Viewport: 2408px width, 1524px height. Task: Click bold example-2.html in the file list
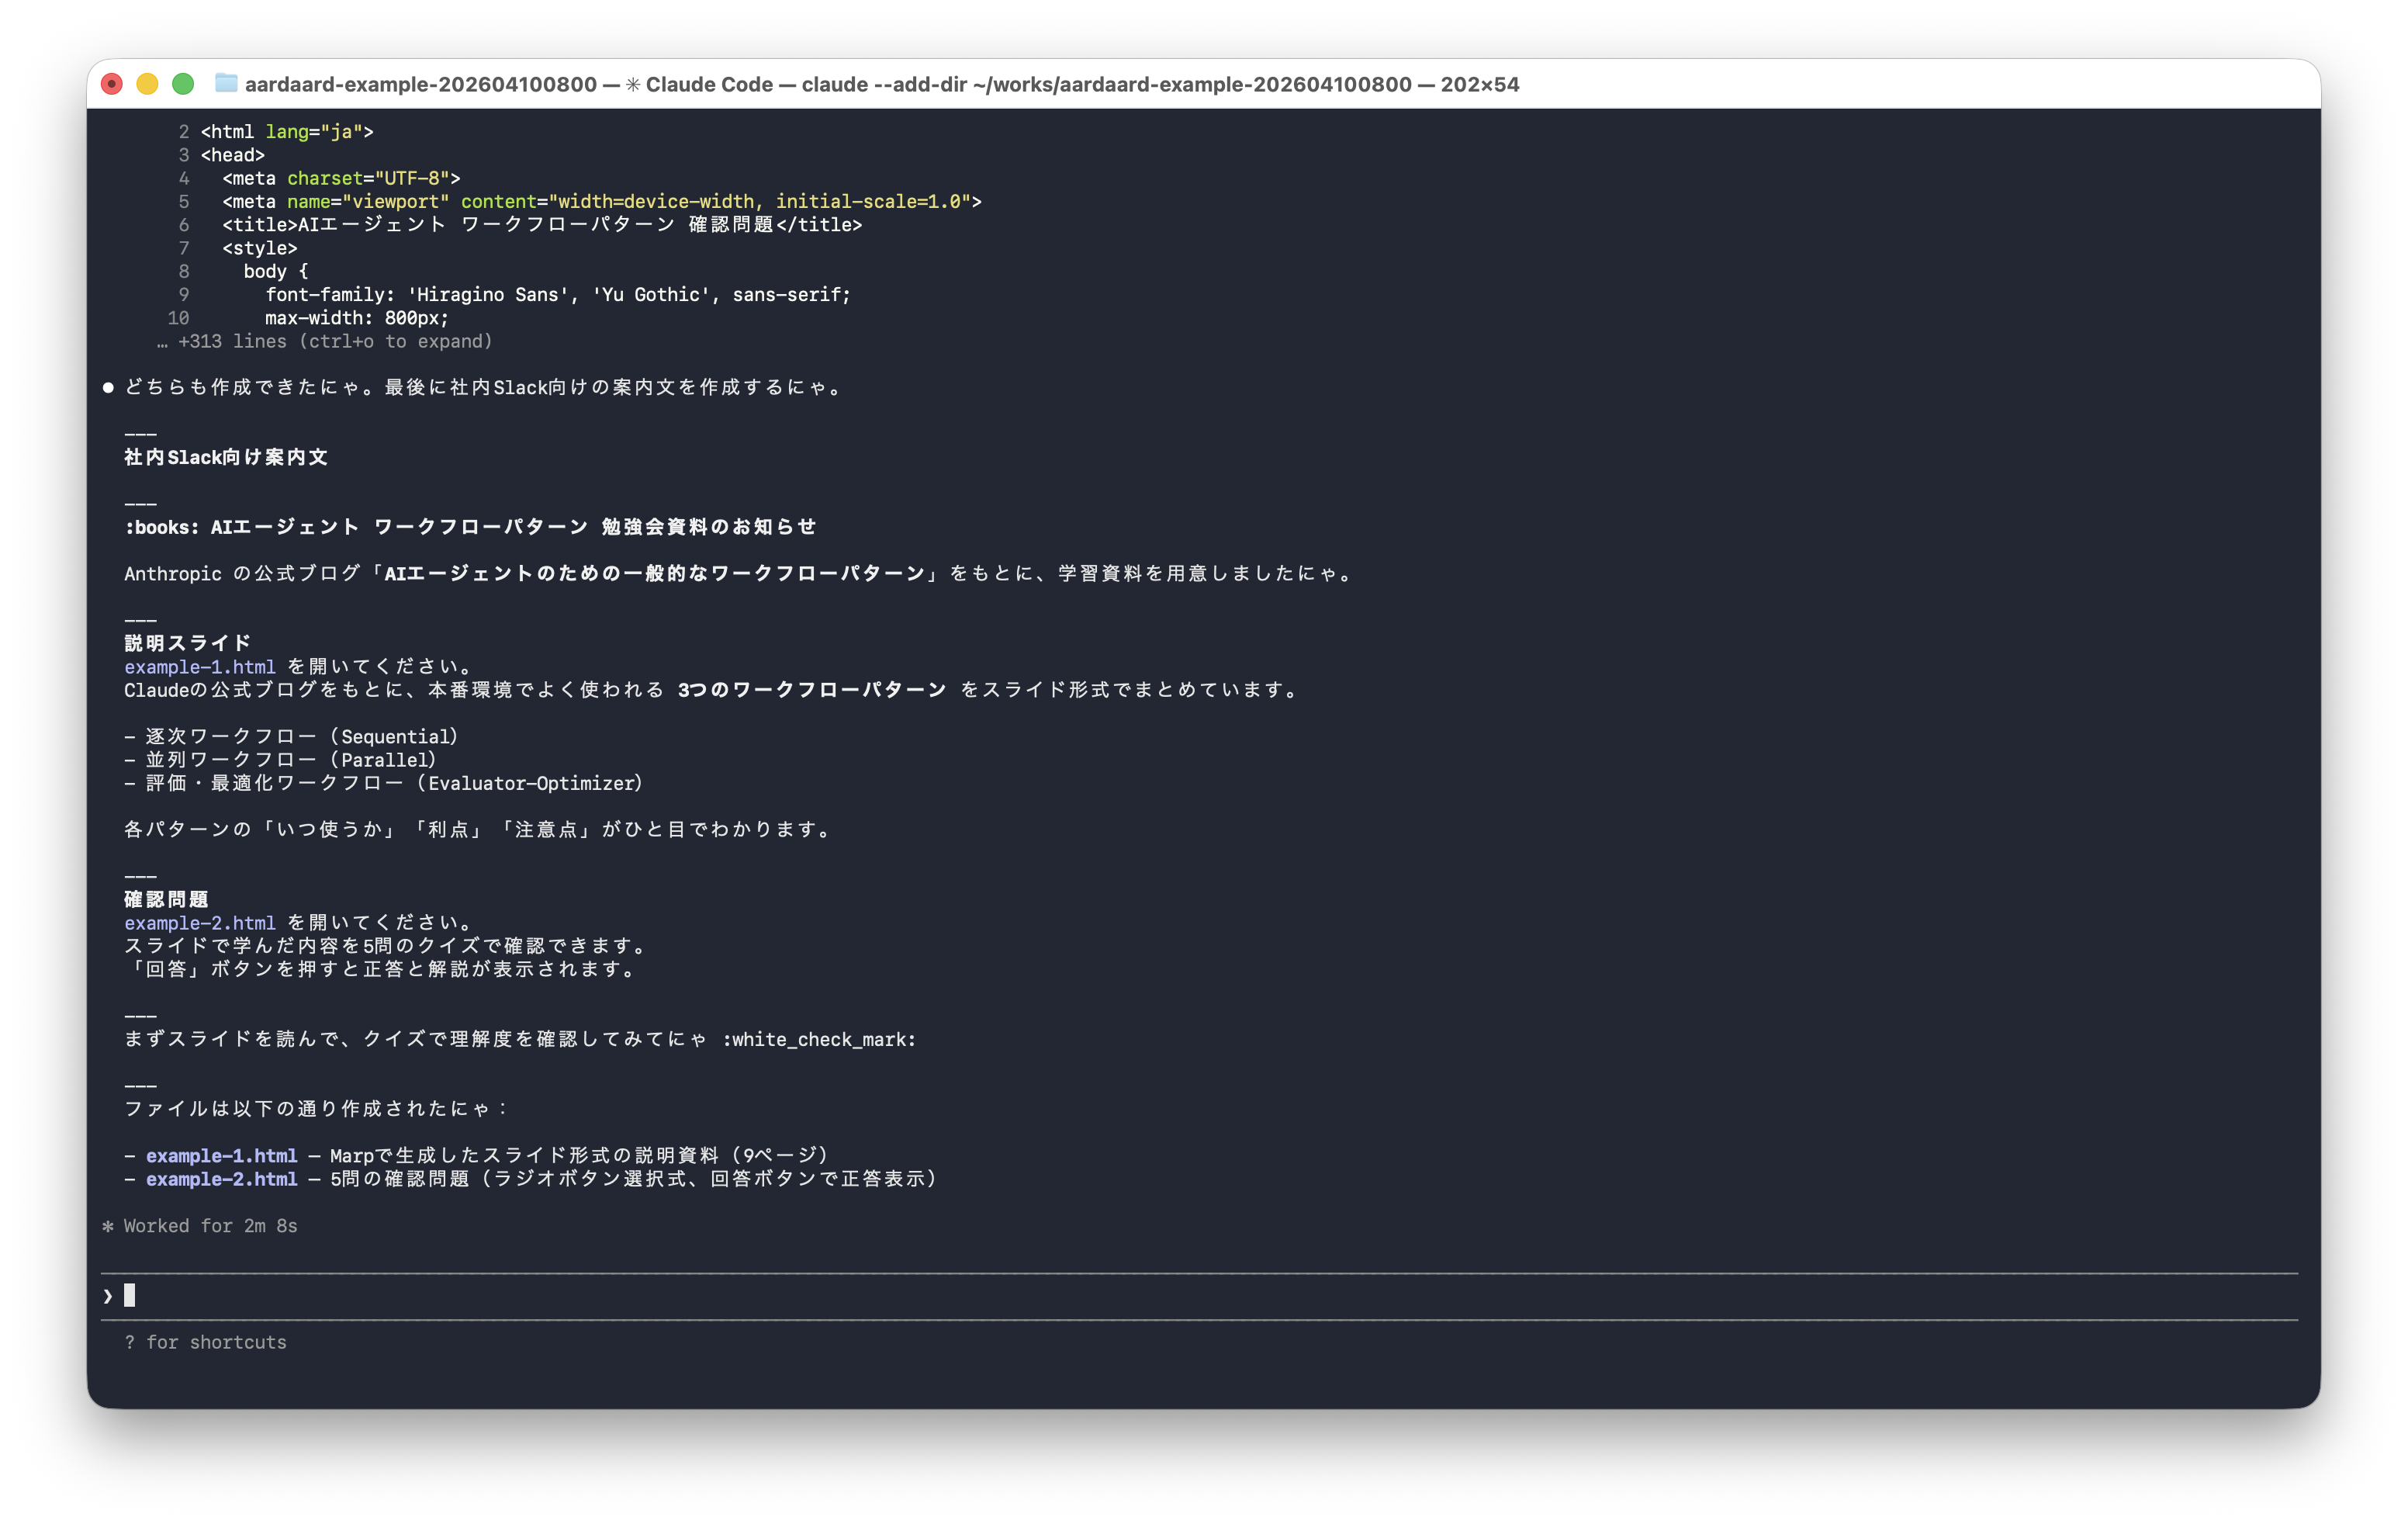221,1179
